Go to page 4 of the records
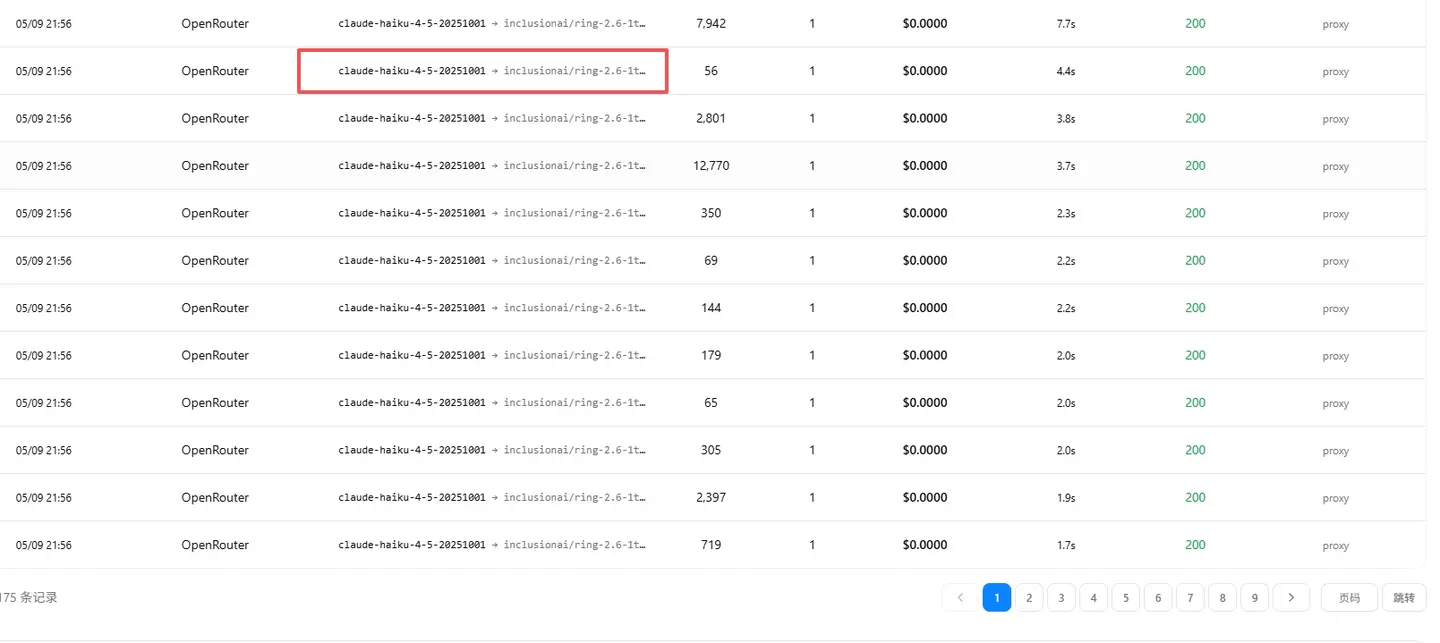The width and height of the screenshot is (1440, 643). (1093, 598)
